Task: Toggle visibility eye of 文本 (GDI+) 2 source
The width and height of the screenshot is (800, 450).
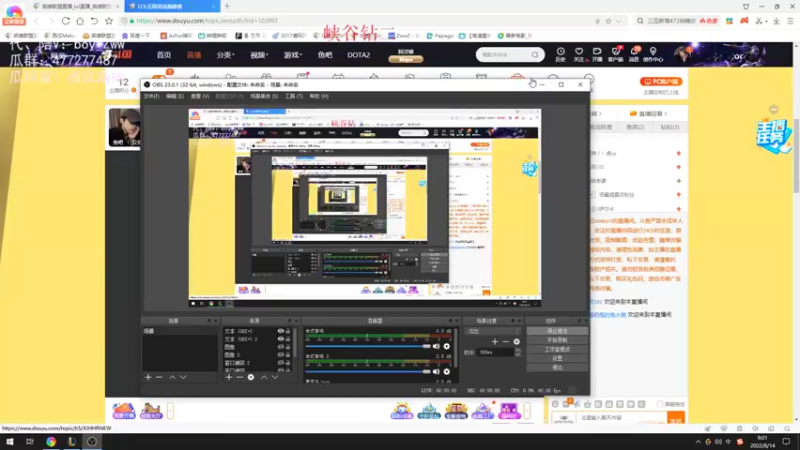Action: (x=280, y=339)
